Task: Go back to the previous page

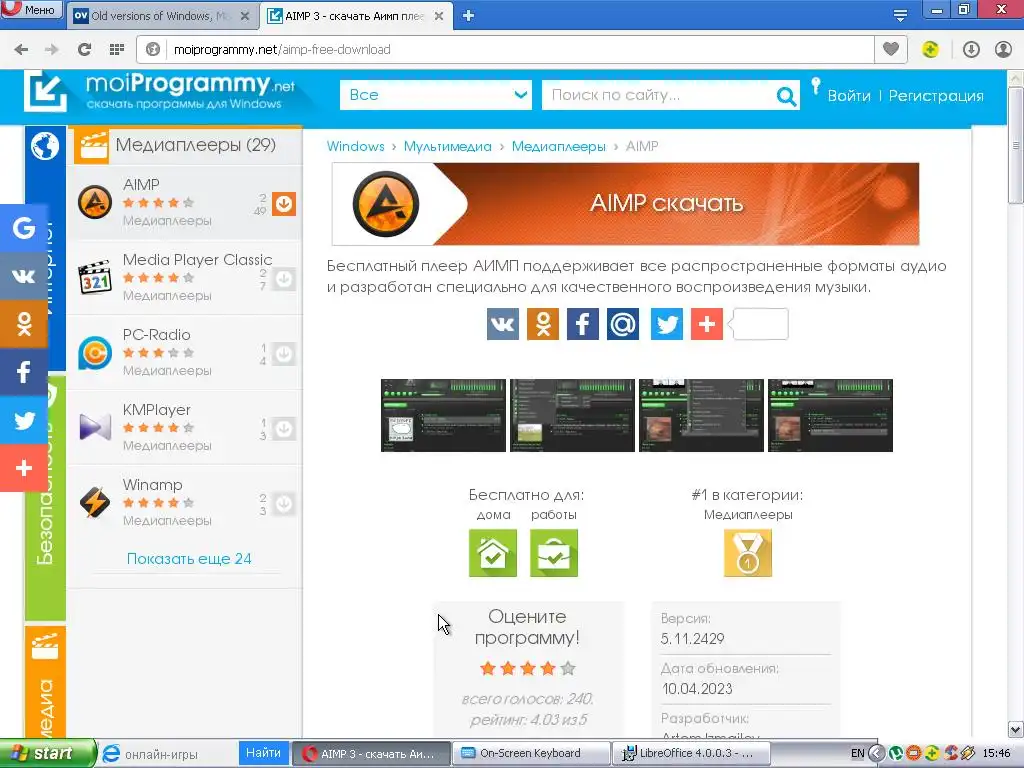Action: (21, 49)
